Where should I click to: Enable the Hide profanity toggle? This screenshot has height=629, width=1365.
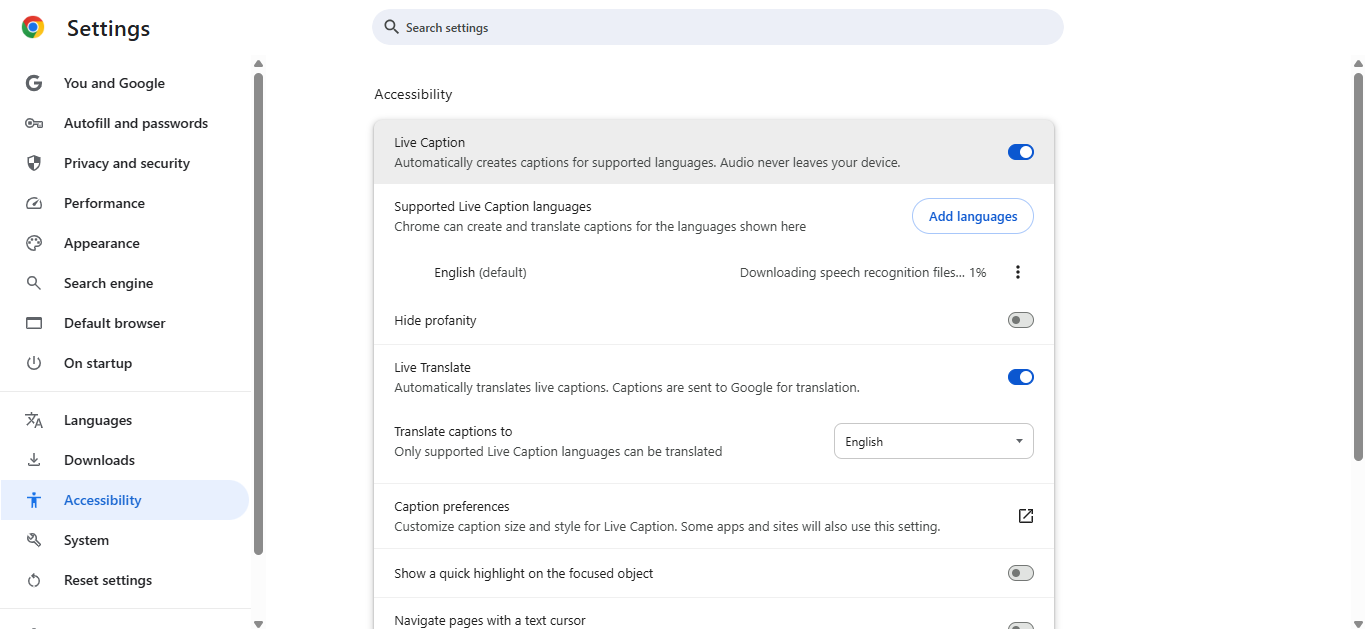pos(1020,320)
